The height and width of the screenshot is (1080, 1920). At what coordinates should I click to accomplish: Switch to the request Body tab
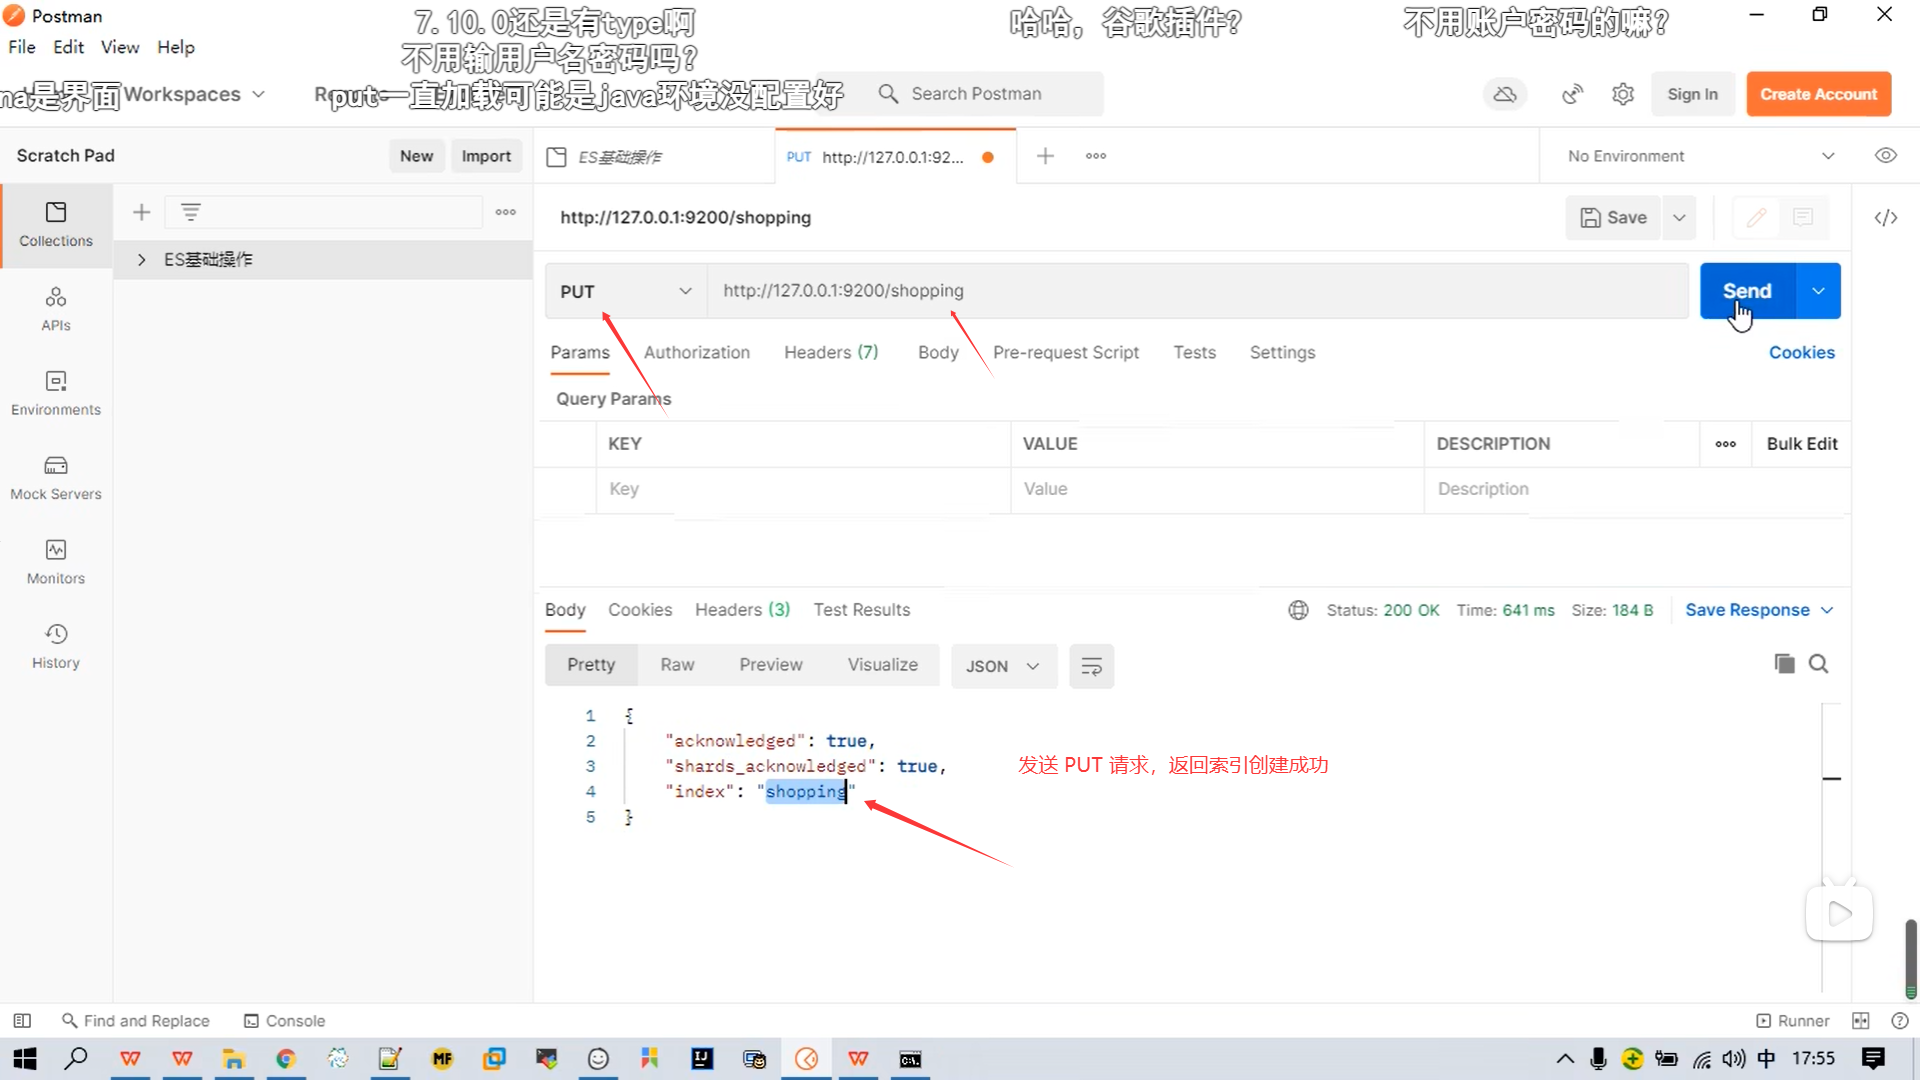click(x=937, y=352)
